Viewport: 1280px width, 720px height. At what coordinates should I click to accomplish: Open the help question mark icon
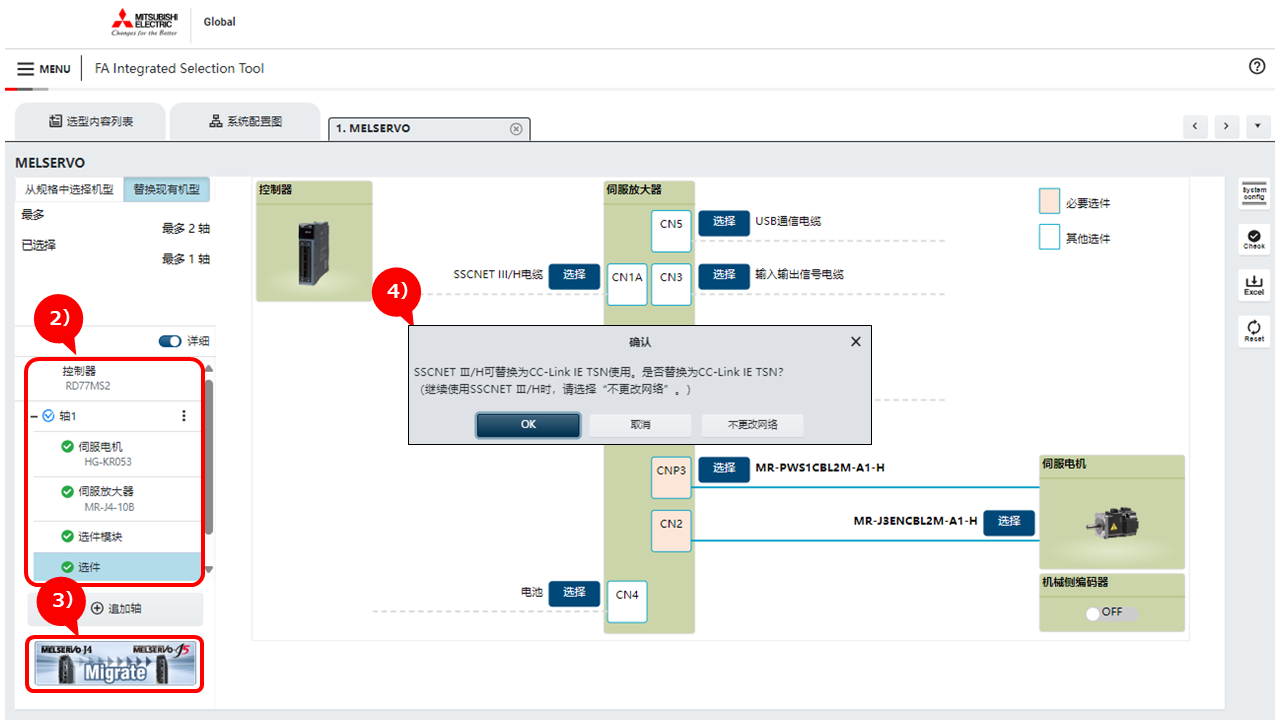click(1257, 67)
